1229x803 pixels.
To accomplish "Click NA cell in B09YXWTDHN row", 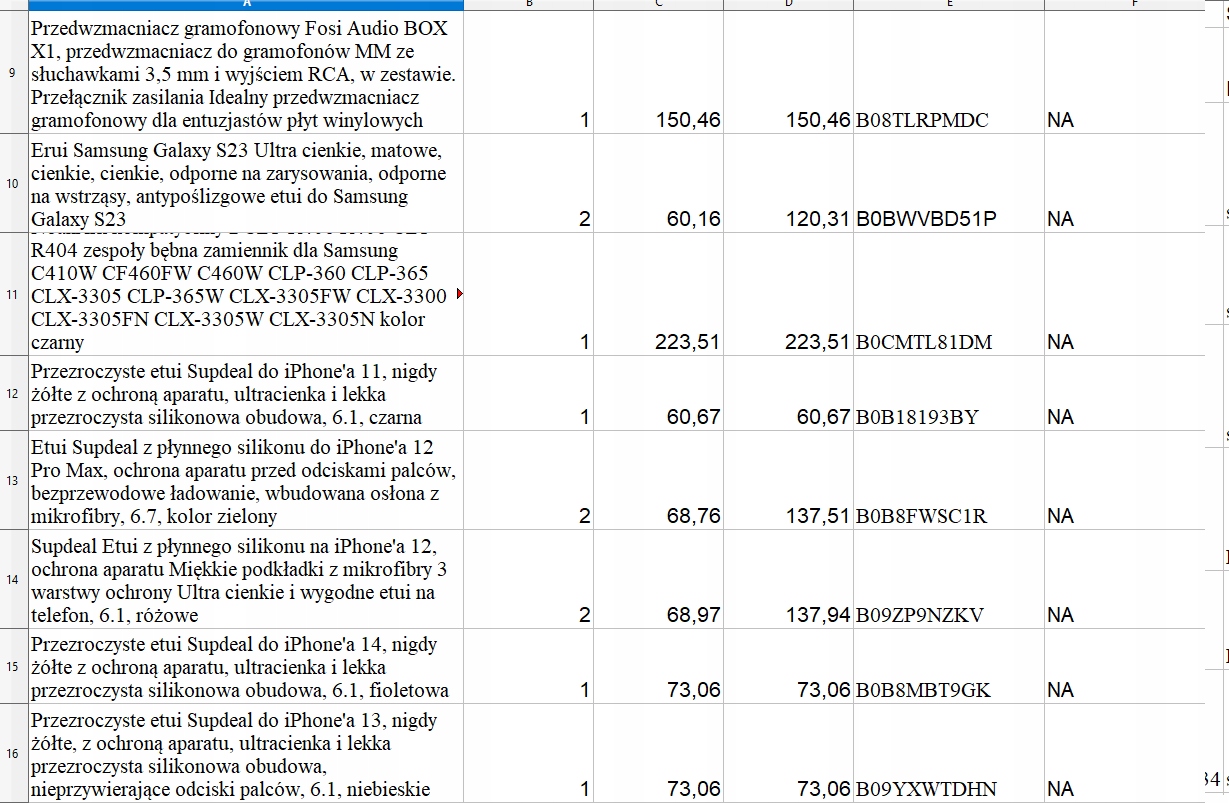I will [x=1124, y=753].
